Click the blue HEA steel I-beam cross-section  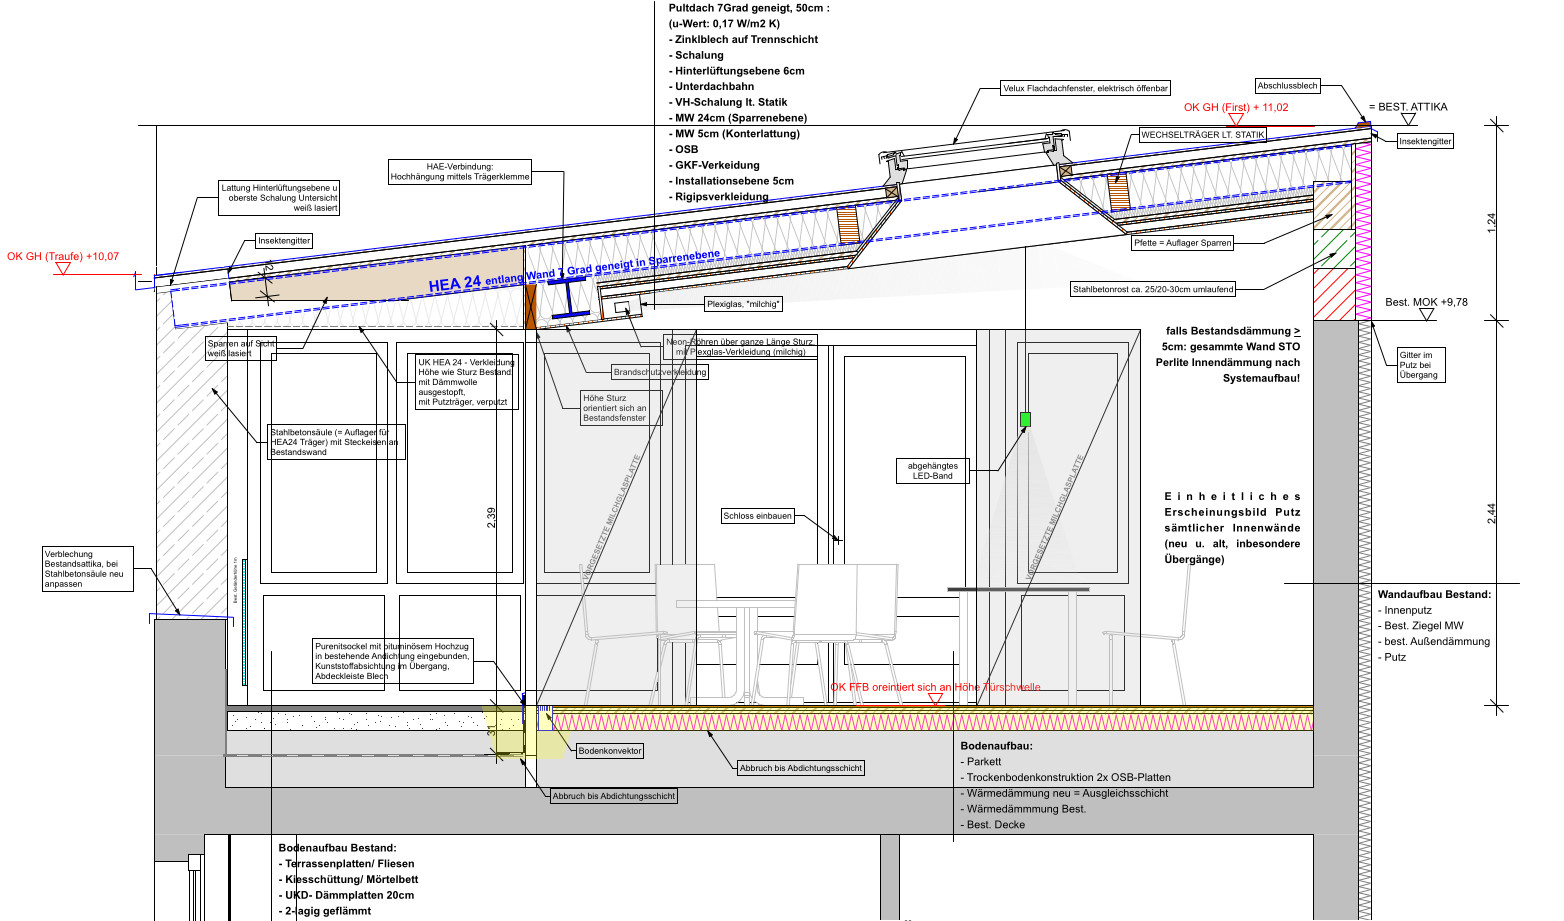pos(566,300)
